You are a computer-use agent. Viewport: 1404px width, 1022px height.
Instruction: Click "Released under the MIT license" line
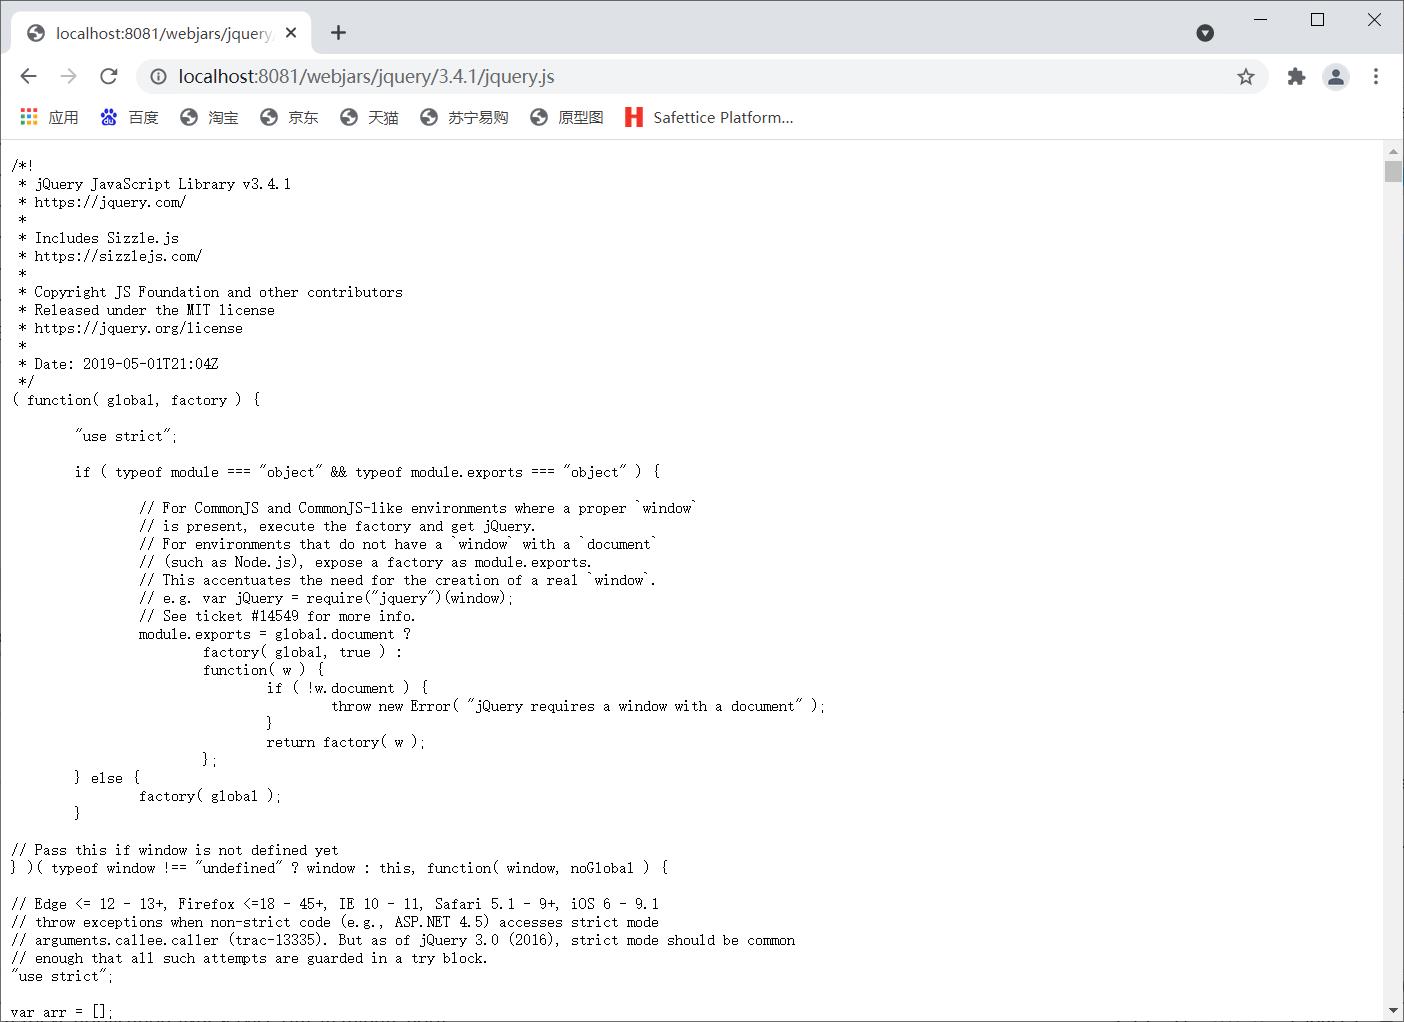(x=154, y=310)
